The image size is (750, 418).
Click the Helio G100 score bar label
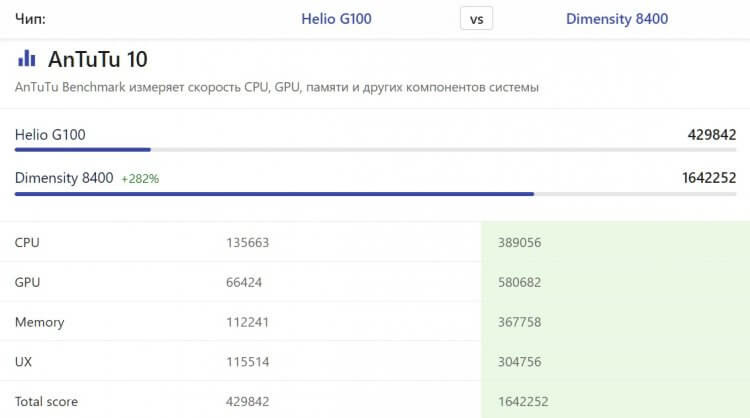[x=50, y=134]
